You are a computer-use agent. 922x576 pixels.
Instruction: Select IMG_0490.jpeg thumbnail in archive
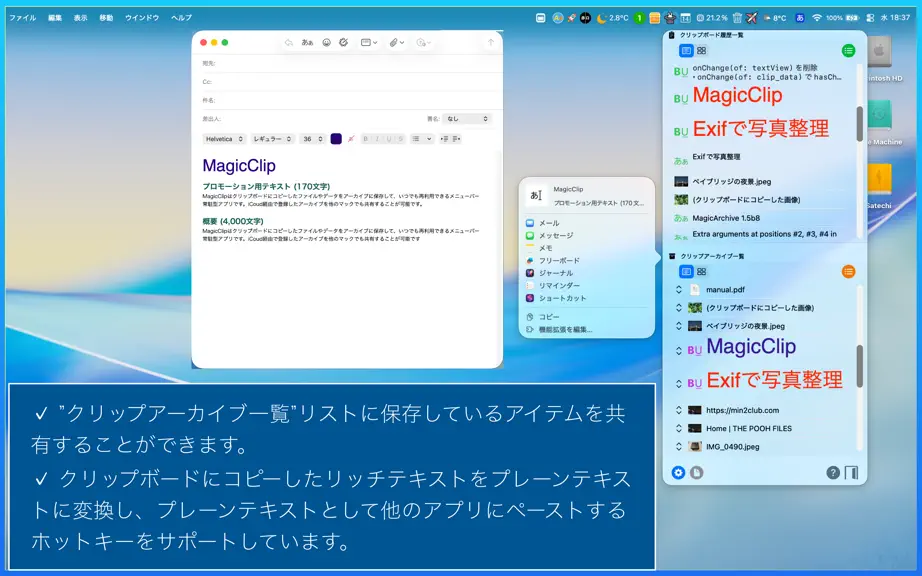click(694, 447)
